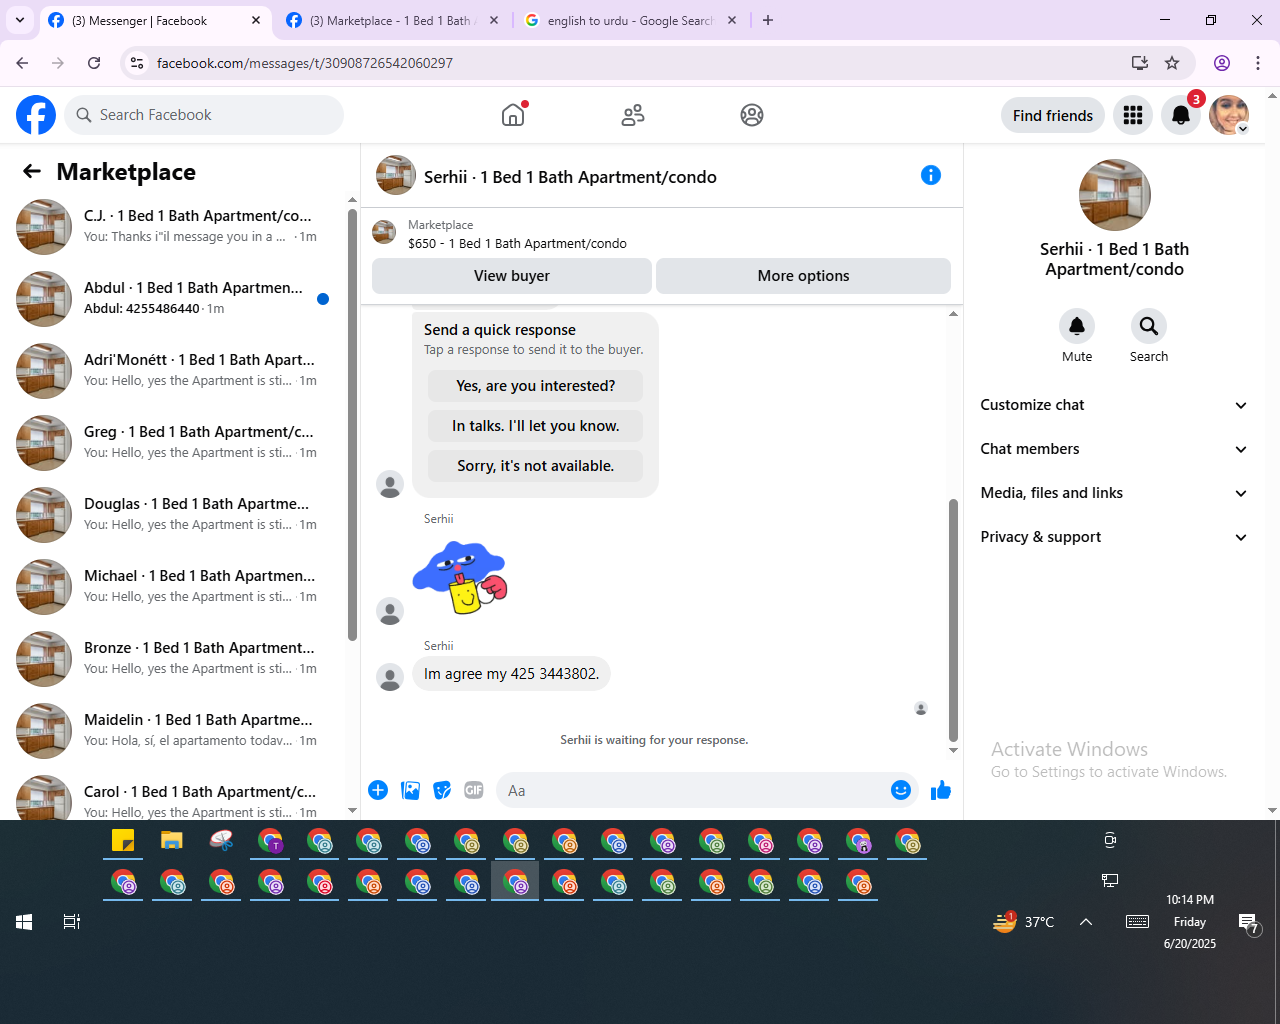Viewport: 1280px width, 1024px height.
Task: Open the Maidelin conversation
Action: click(175, 731)
